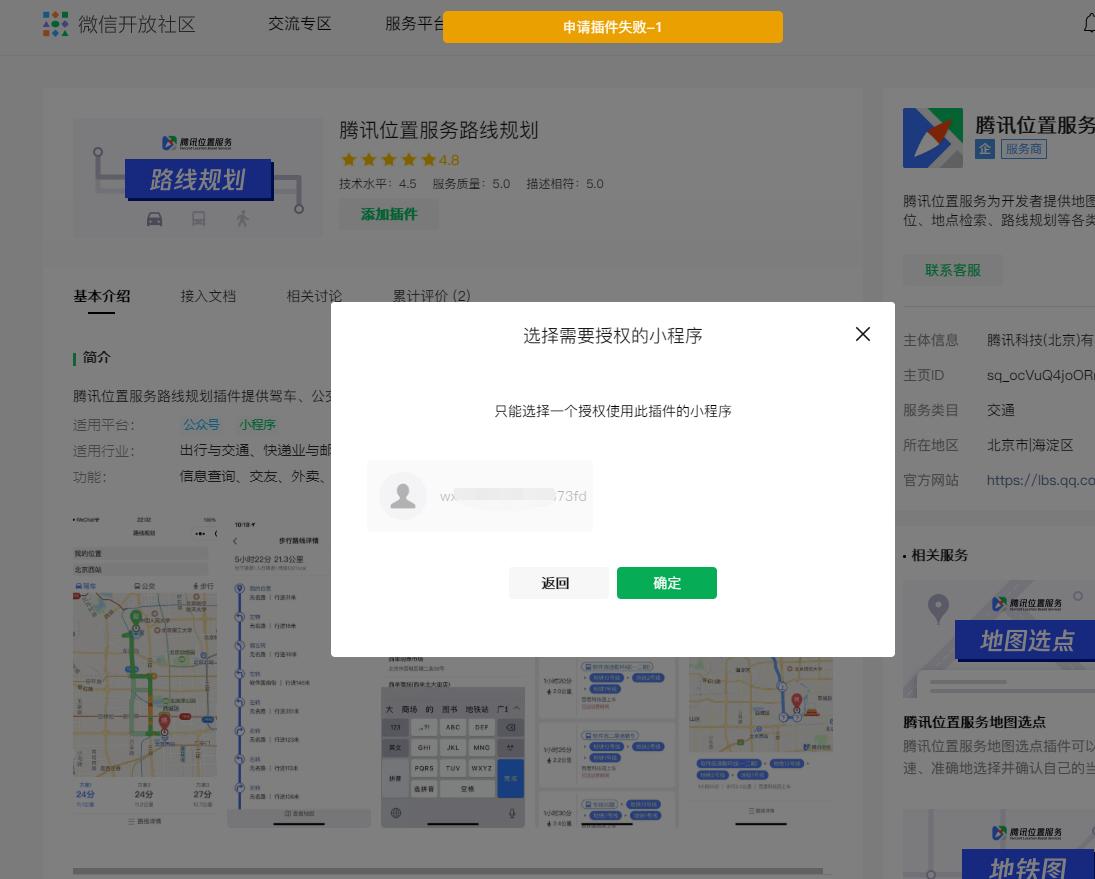Click the car icon in plugin banner

[154, 219]
